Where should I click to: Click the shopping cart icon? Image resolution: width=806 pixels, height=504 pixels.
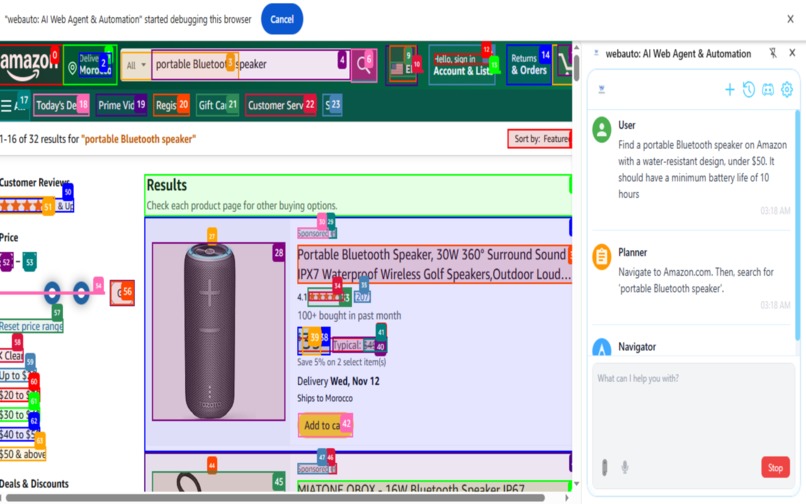coord(564,65)
